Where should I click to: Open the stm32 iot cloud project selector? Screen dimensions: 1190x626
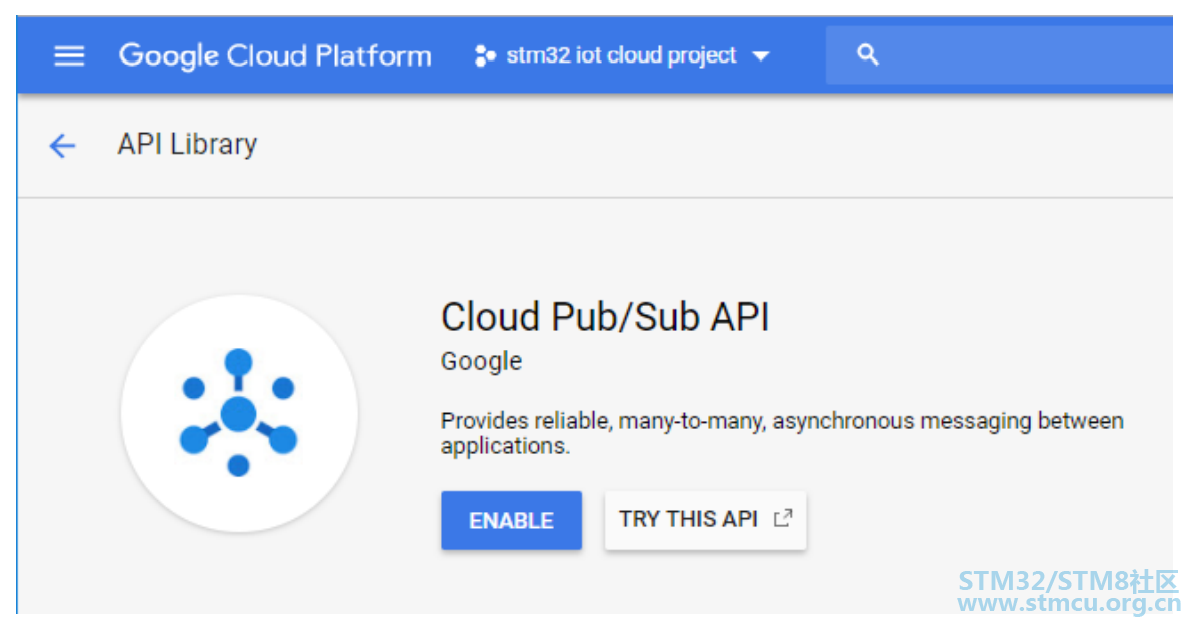(622, 55)
